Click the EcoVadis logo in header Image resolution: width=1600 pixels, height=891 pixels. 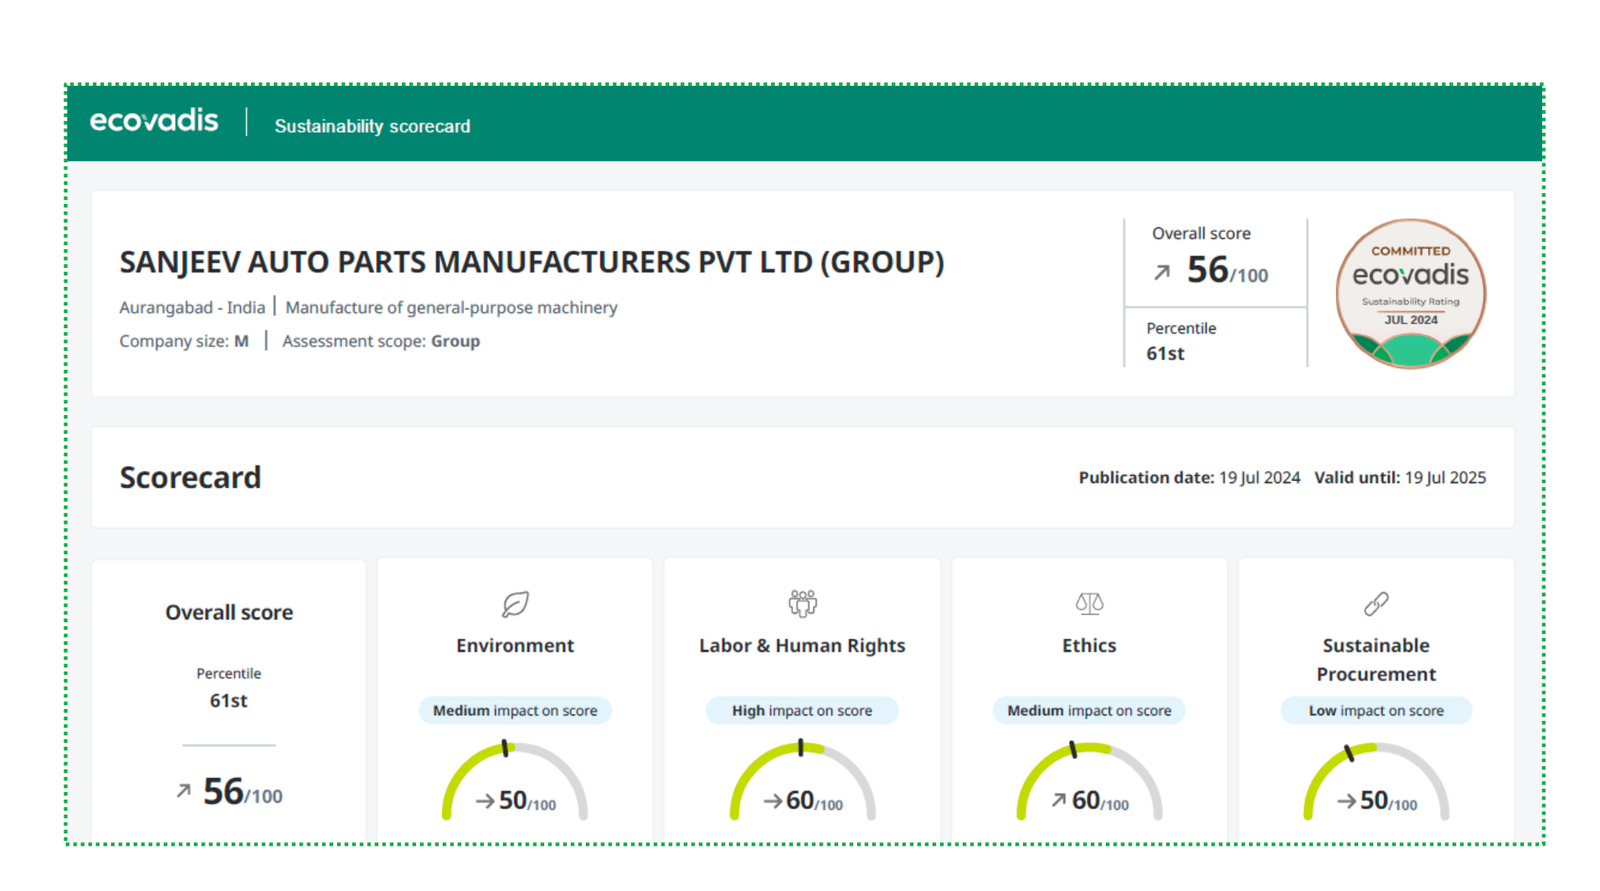coord(154,121)
